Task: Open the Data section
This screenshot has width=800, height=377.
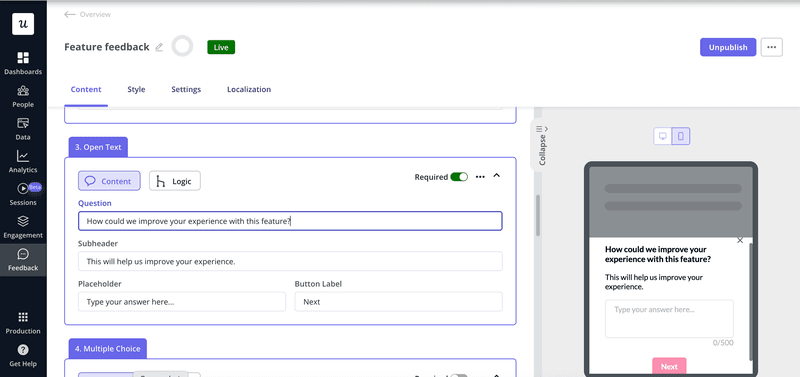Action: coord(23,129)
